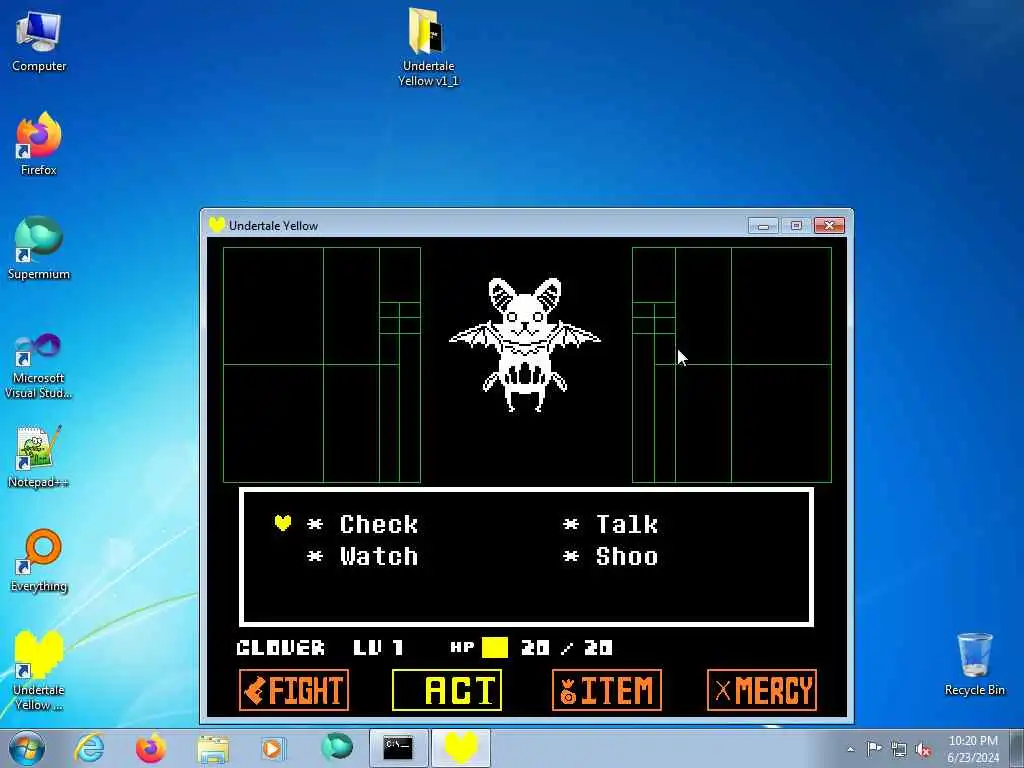Choose the Watch action
Viewport: 1024px width, 768px height.
coord(379,556)
